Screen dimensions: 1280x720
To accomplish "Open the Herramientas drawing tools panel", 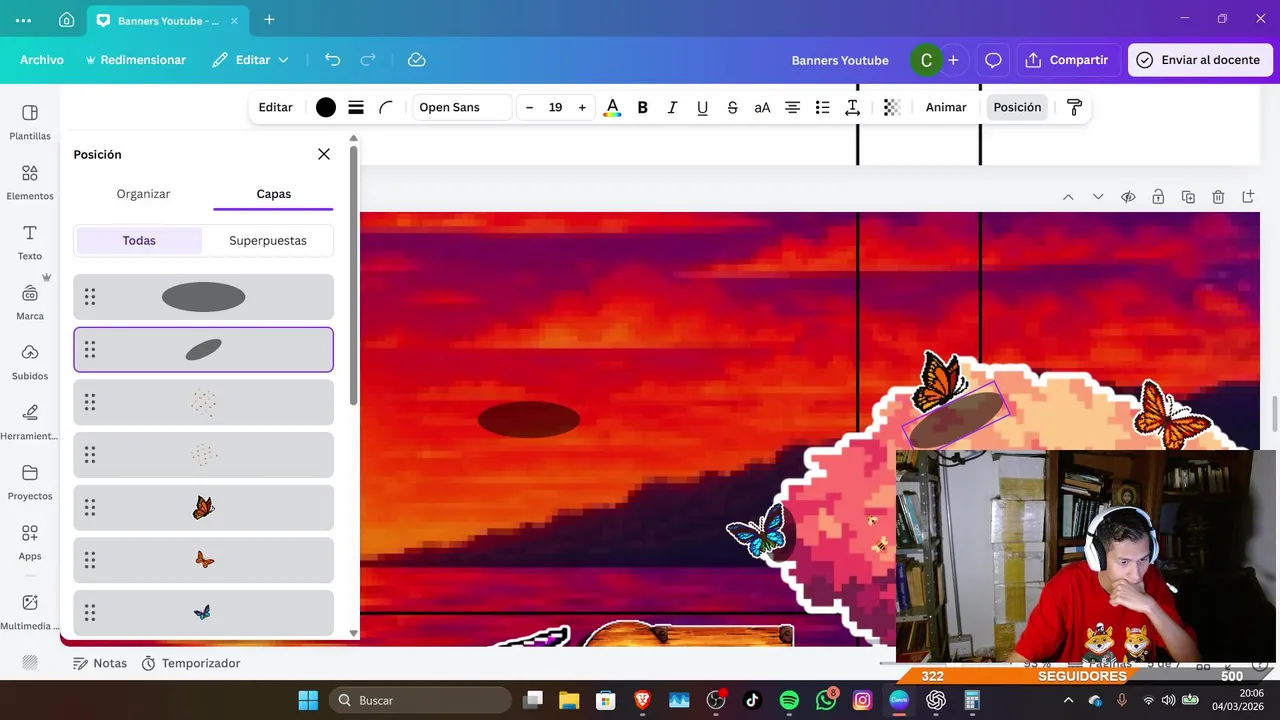I will 30,422.
